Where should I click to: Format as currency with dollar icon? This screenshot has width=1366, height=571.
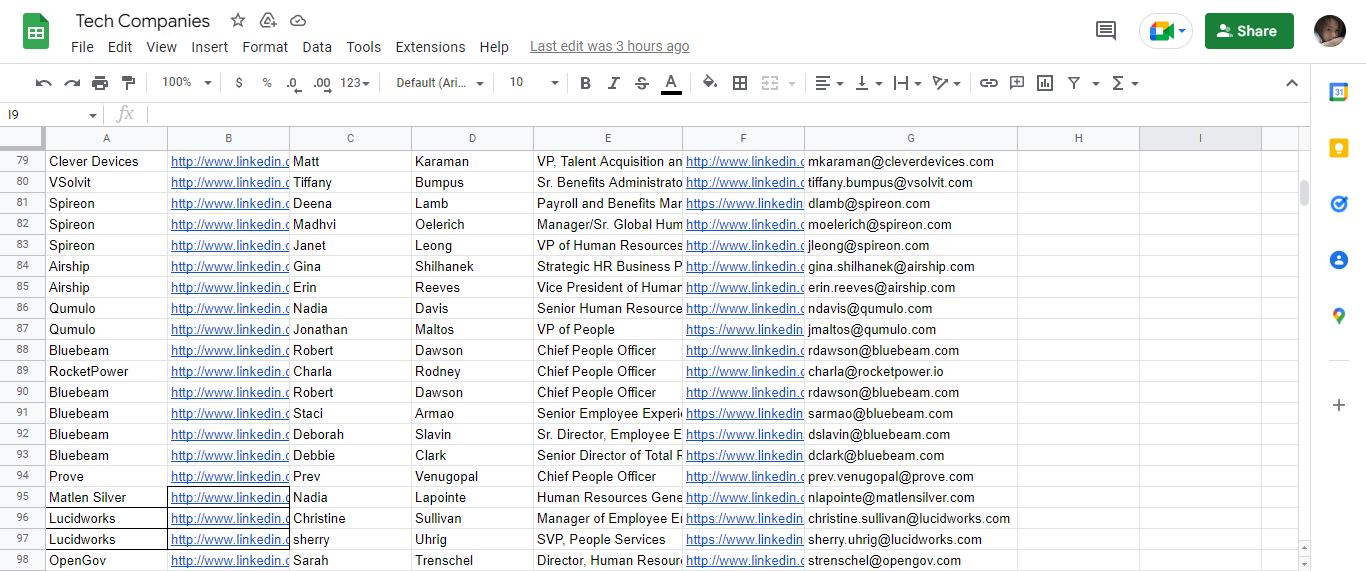pos(239,83)
